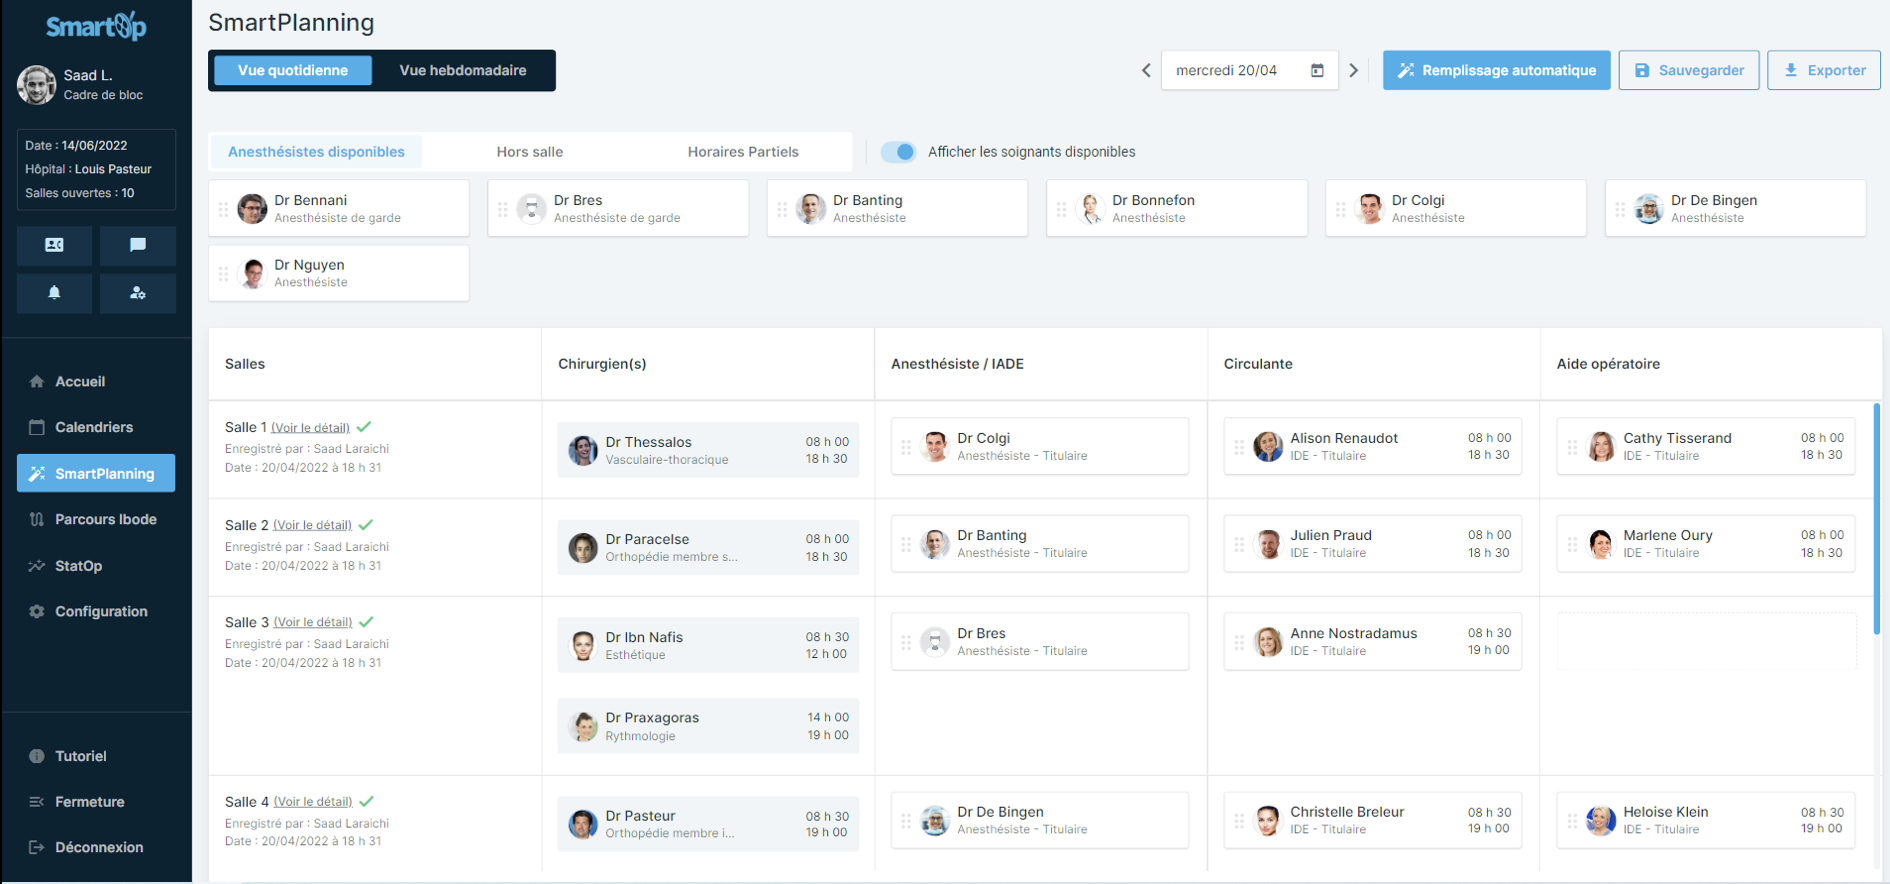Click the Exporter button
The height and width of the screenshot is (884, 1890).
[1823, 70]
